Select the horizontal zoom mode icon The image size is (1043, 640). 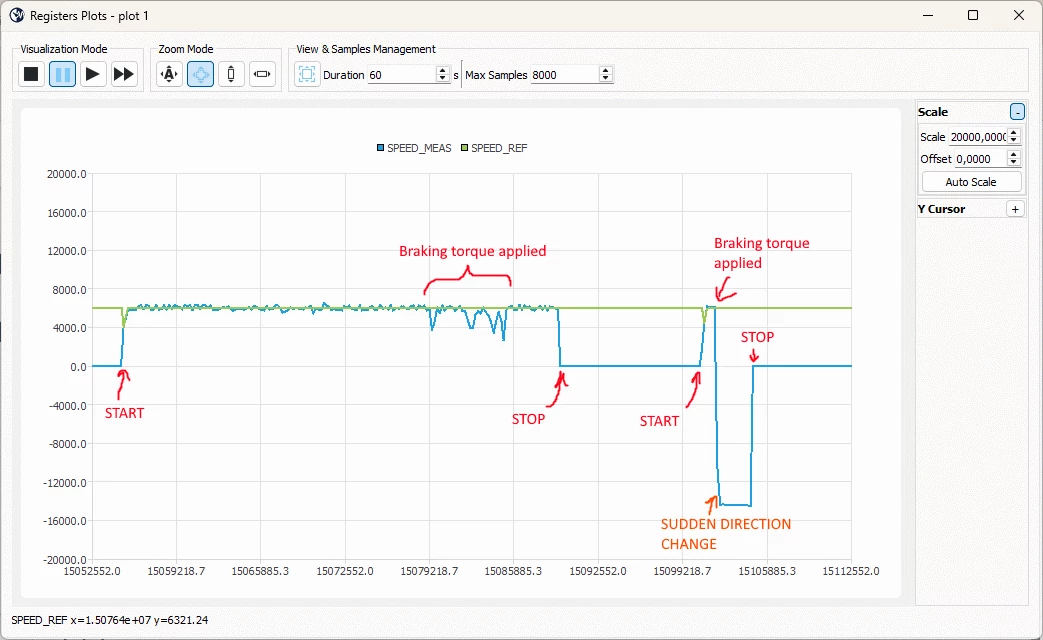(263, 74)
